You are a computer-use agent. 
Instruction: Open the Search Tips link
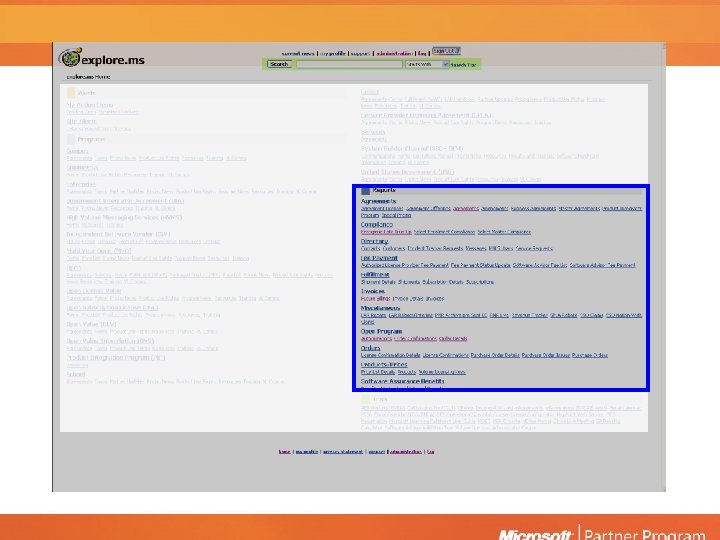[x=463, y=65]
